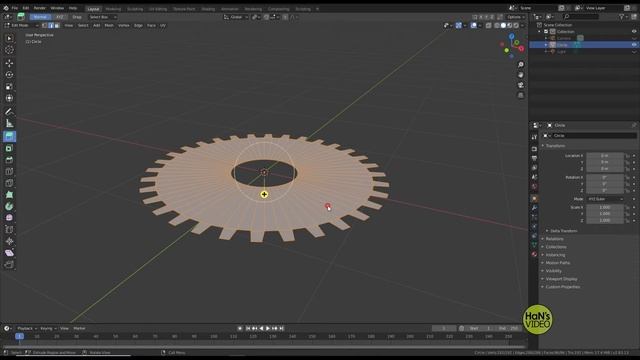Screen dimensions: 640x360
Task: Select the Loop Cut tool
Action: [x=9, y=171]
